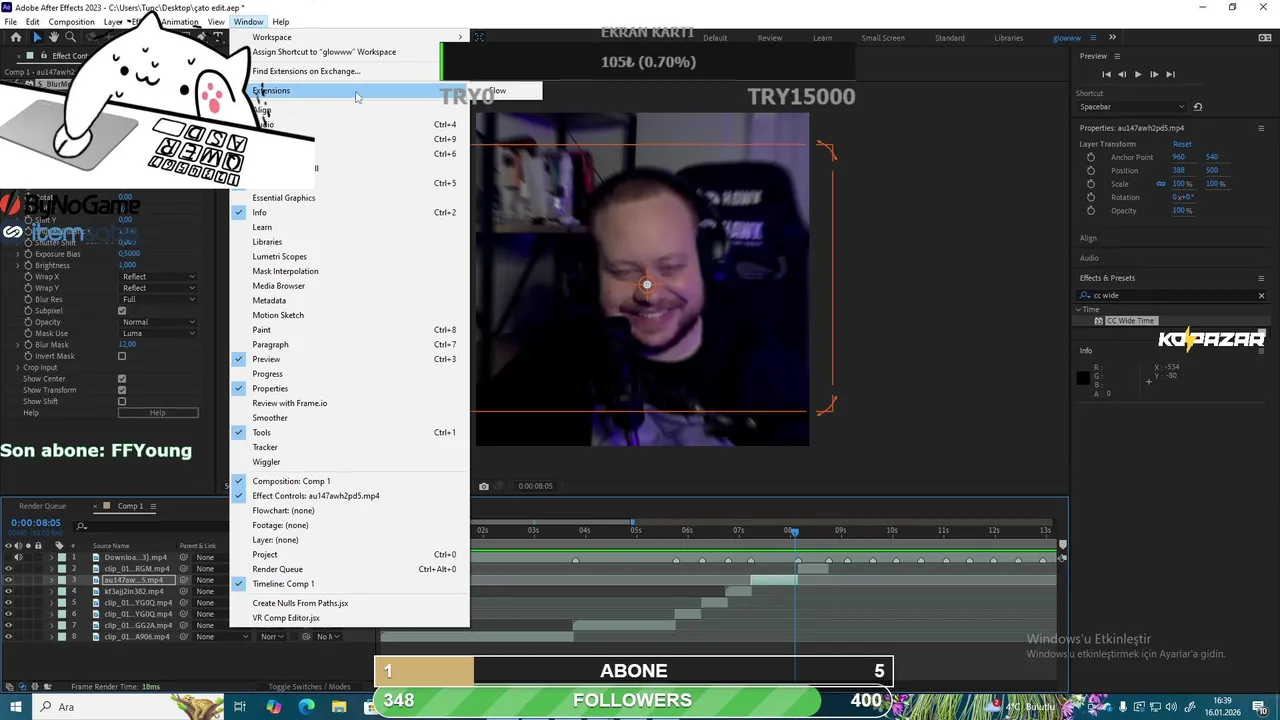
Task: Switch to the Libraries workspace
Action: (1008, 38)
